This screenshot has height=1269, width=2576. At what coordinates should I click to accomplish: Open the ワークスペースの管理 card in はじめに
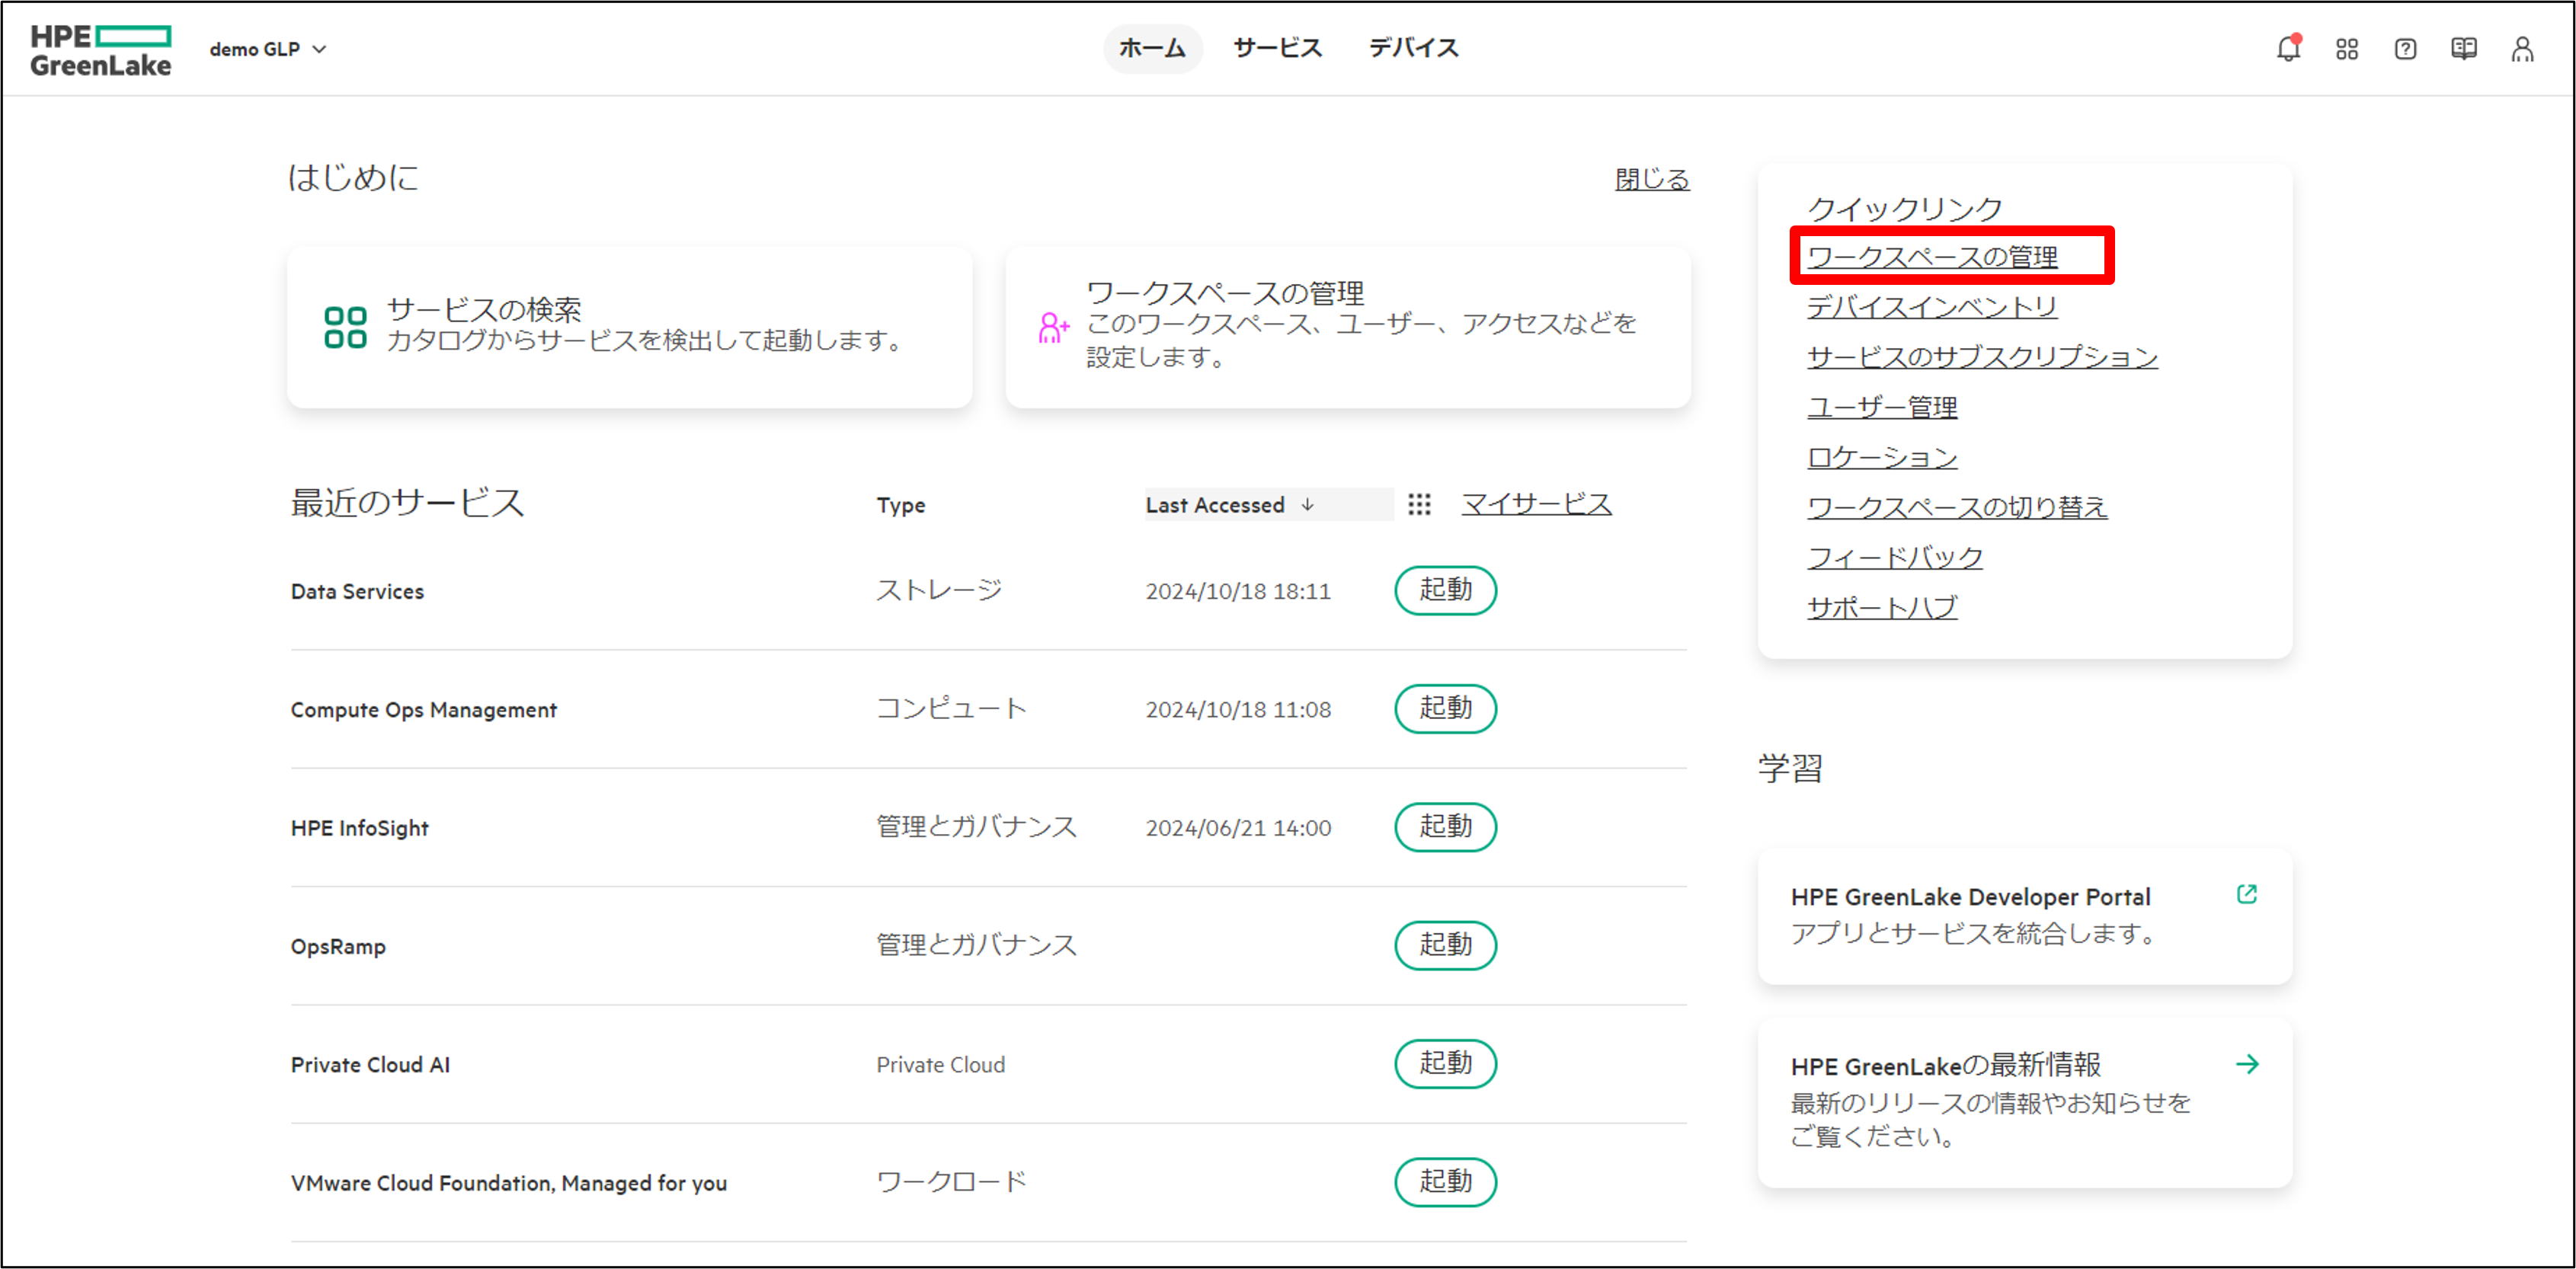[x=1348, y=327]
